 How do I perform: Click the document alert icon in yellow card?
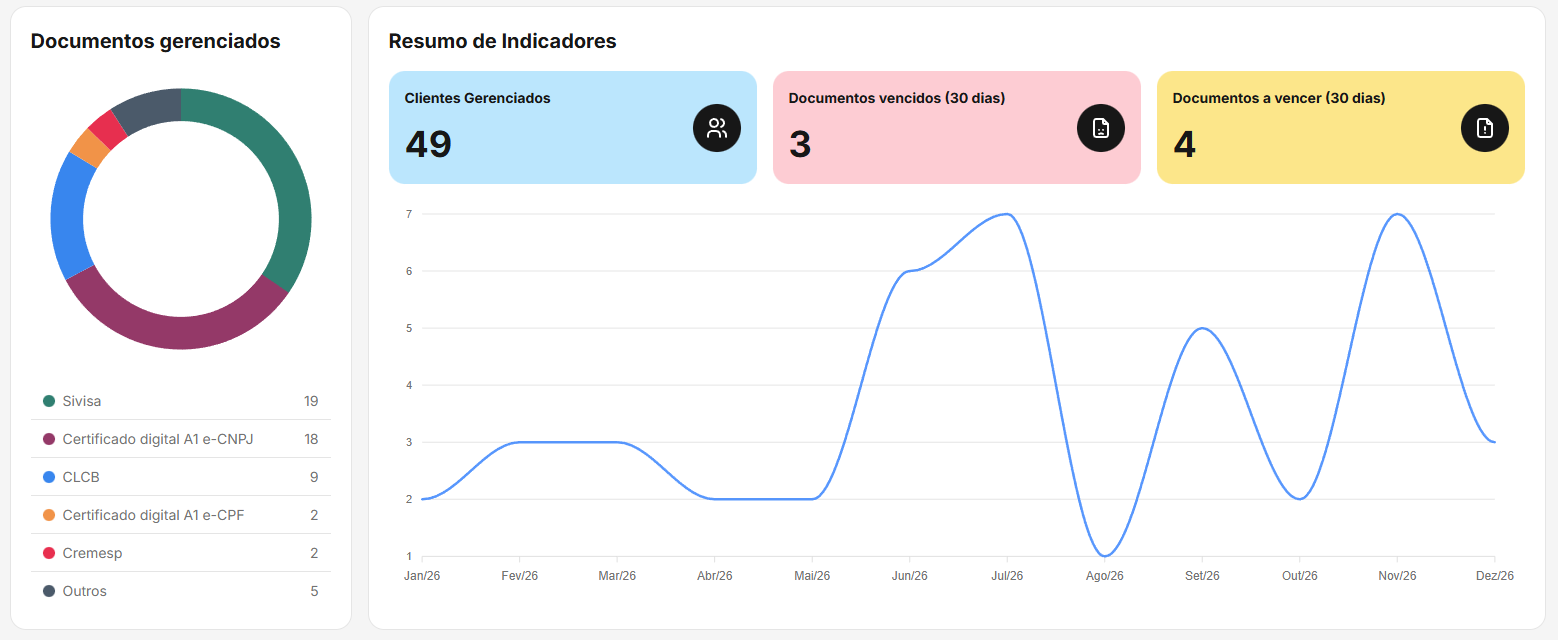click(x=1484, y=128)
